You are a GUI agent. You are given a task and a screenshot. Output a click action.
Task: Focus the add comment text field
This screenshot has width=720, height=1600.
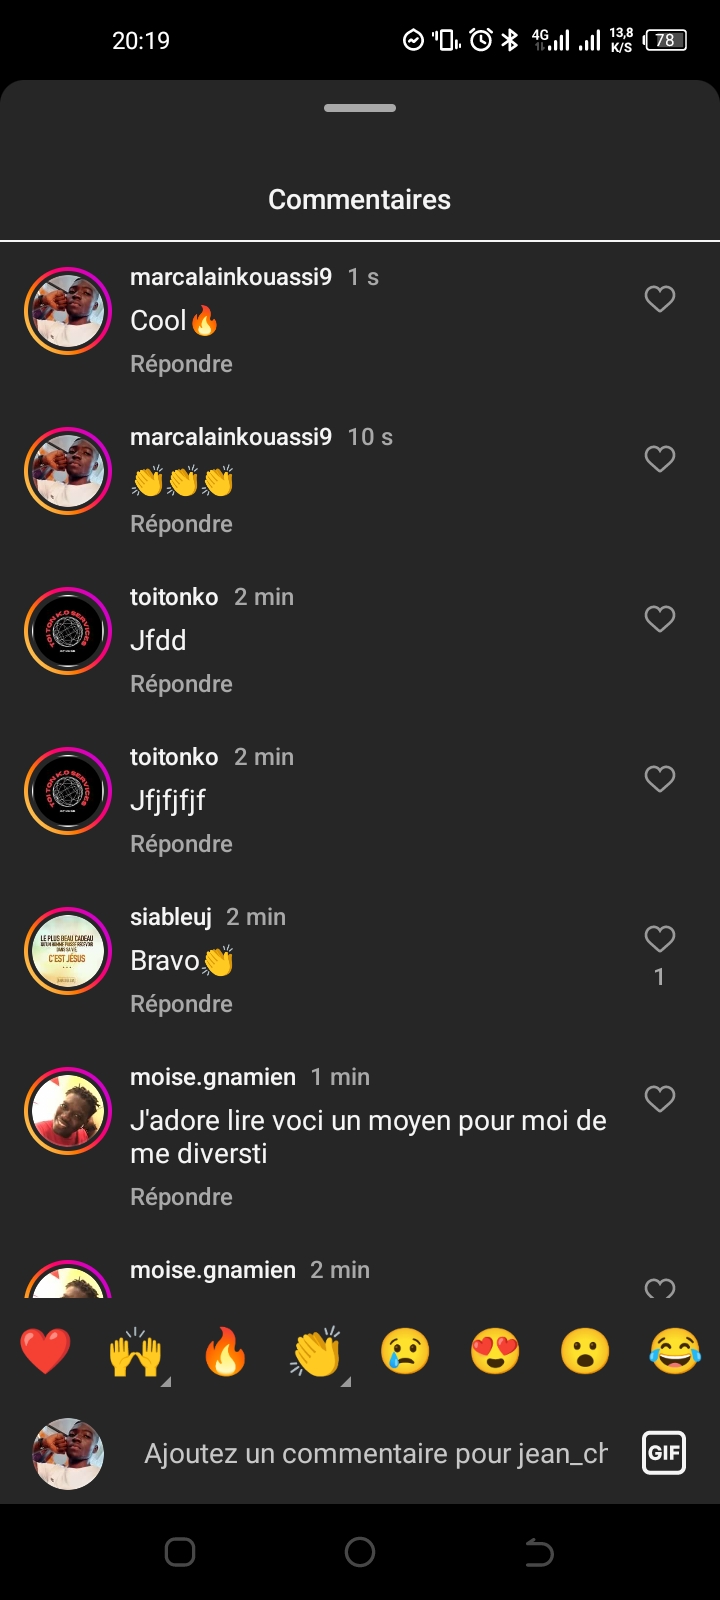[375, 1453]
